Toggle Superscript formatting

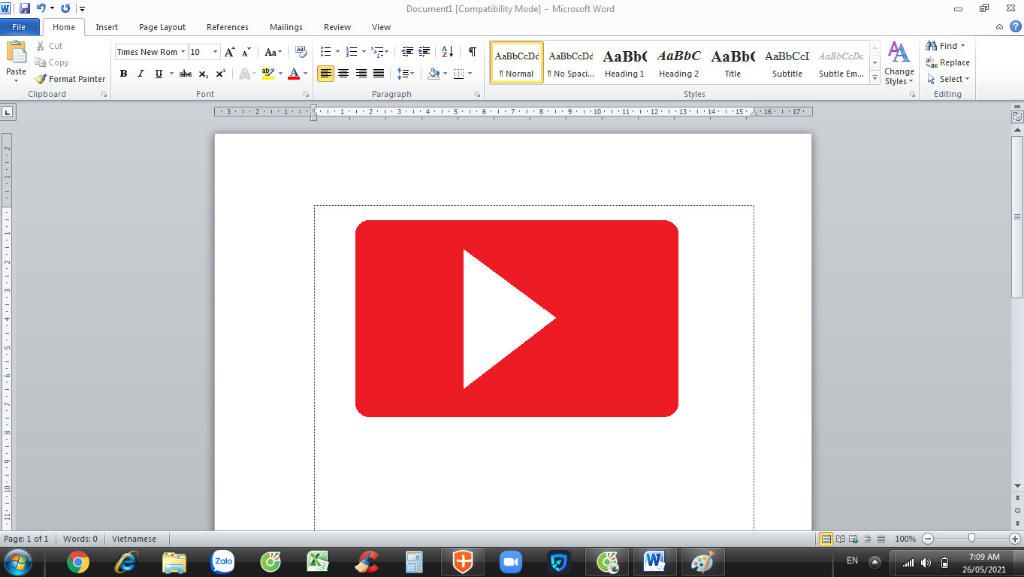coord(221,74)
